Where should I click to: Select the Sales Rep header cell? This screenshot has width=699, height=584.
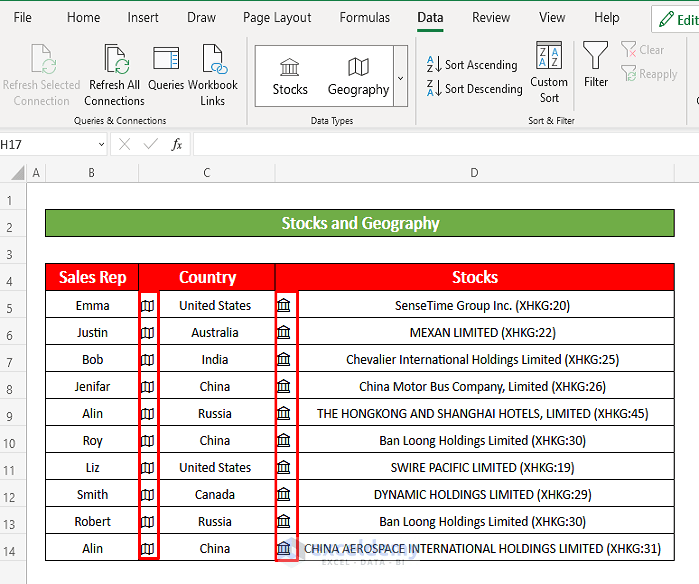(x=92, y=277)
